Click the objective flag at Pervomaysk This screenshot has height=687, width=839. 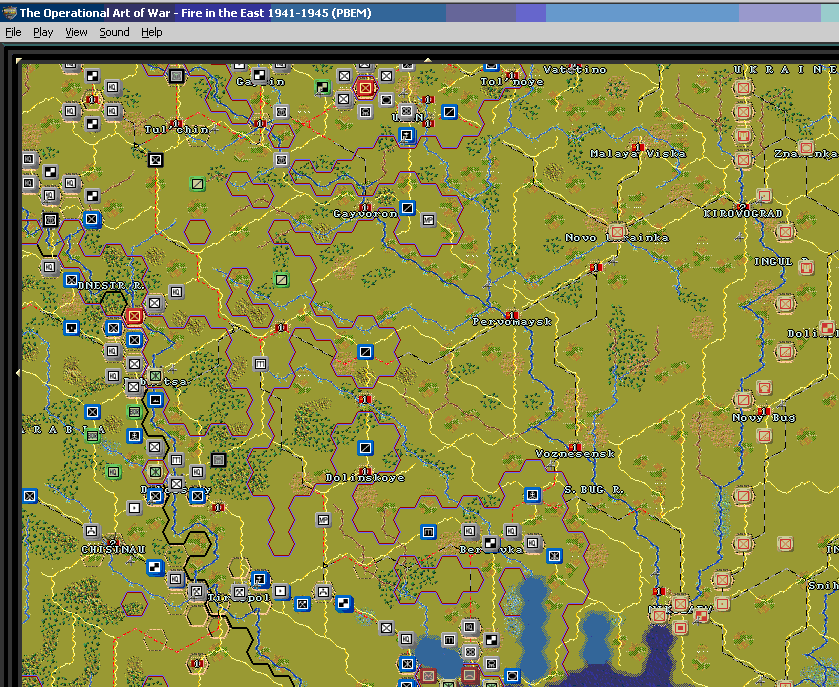coord(512,315)
